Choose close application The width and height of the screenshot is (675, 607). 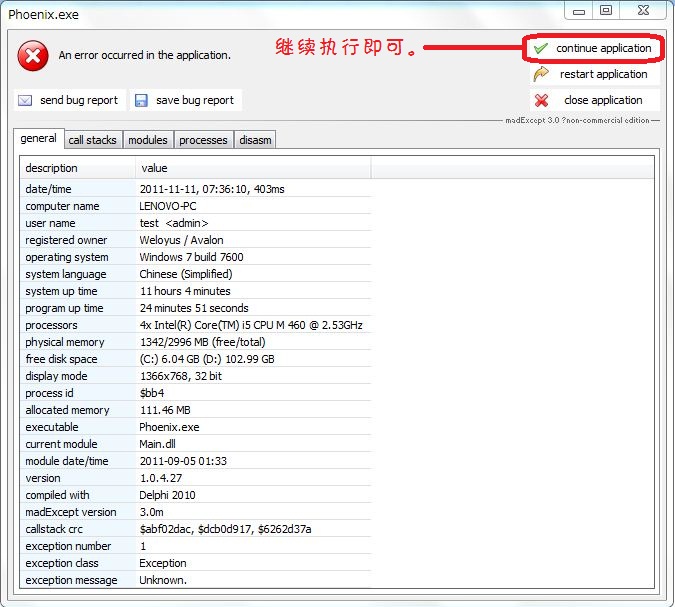[594, 100]
